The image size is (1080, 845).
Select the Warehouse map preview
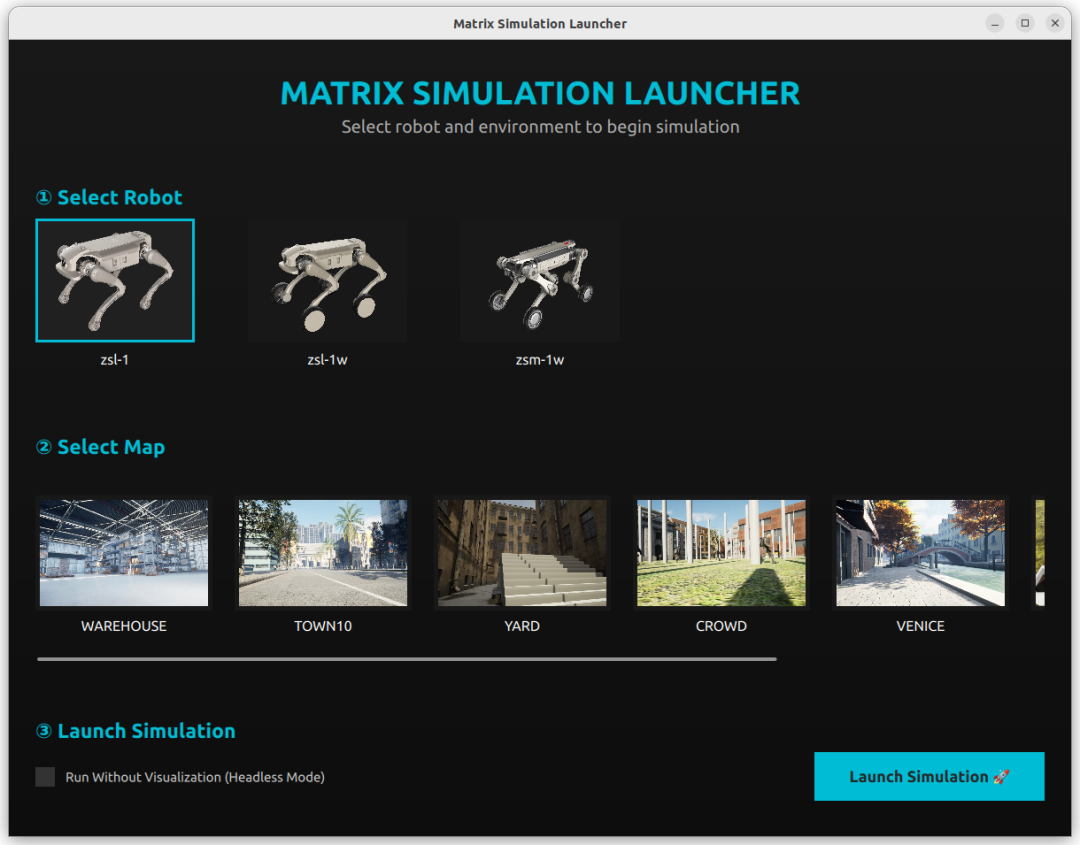[x=124, y=553]
